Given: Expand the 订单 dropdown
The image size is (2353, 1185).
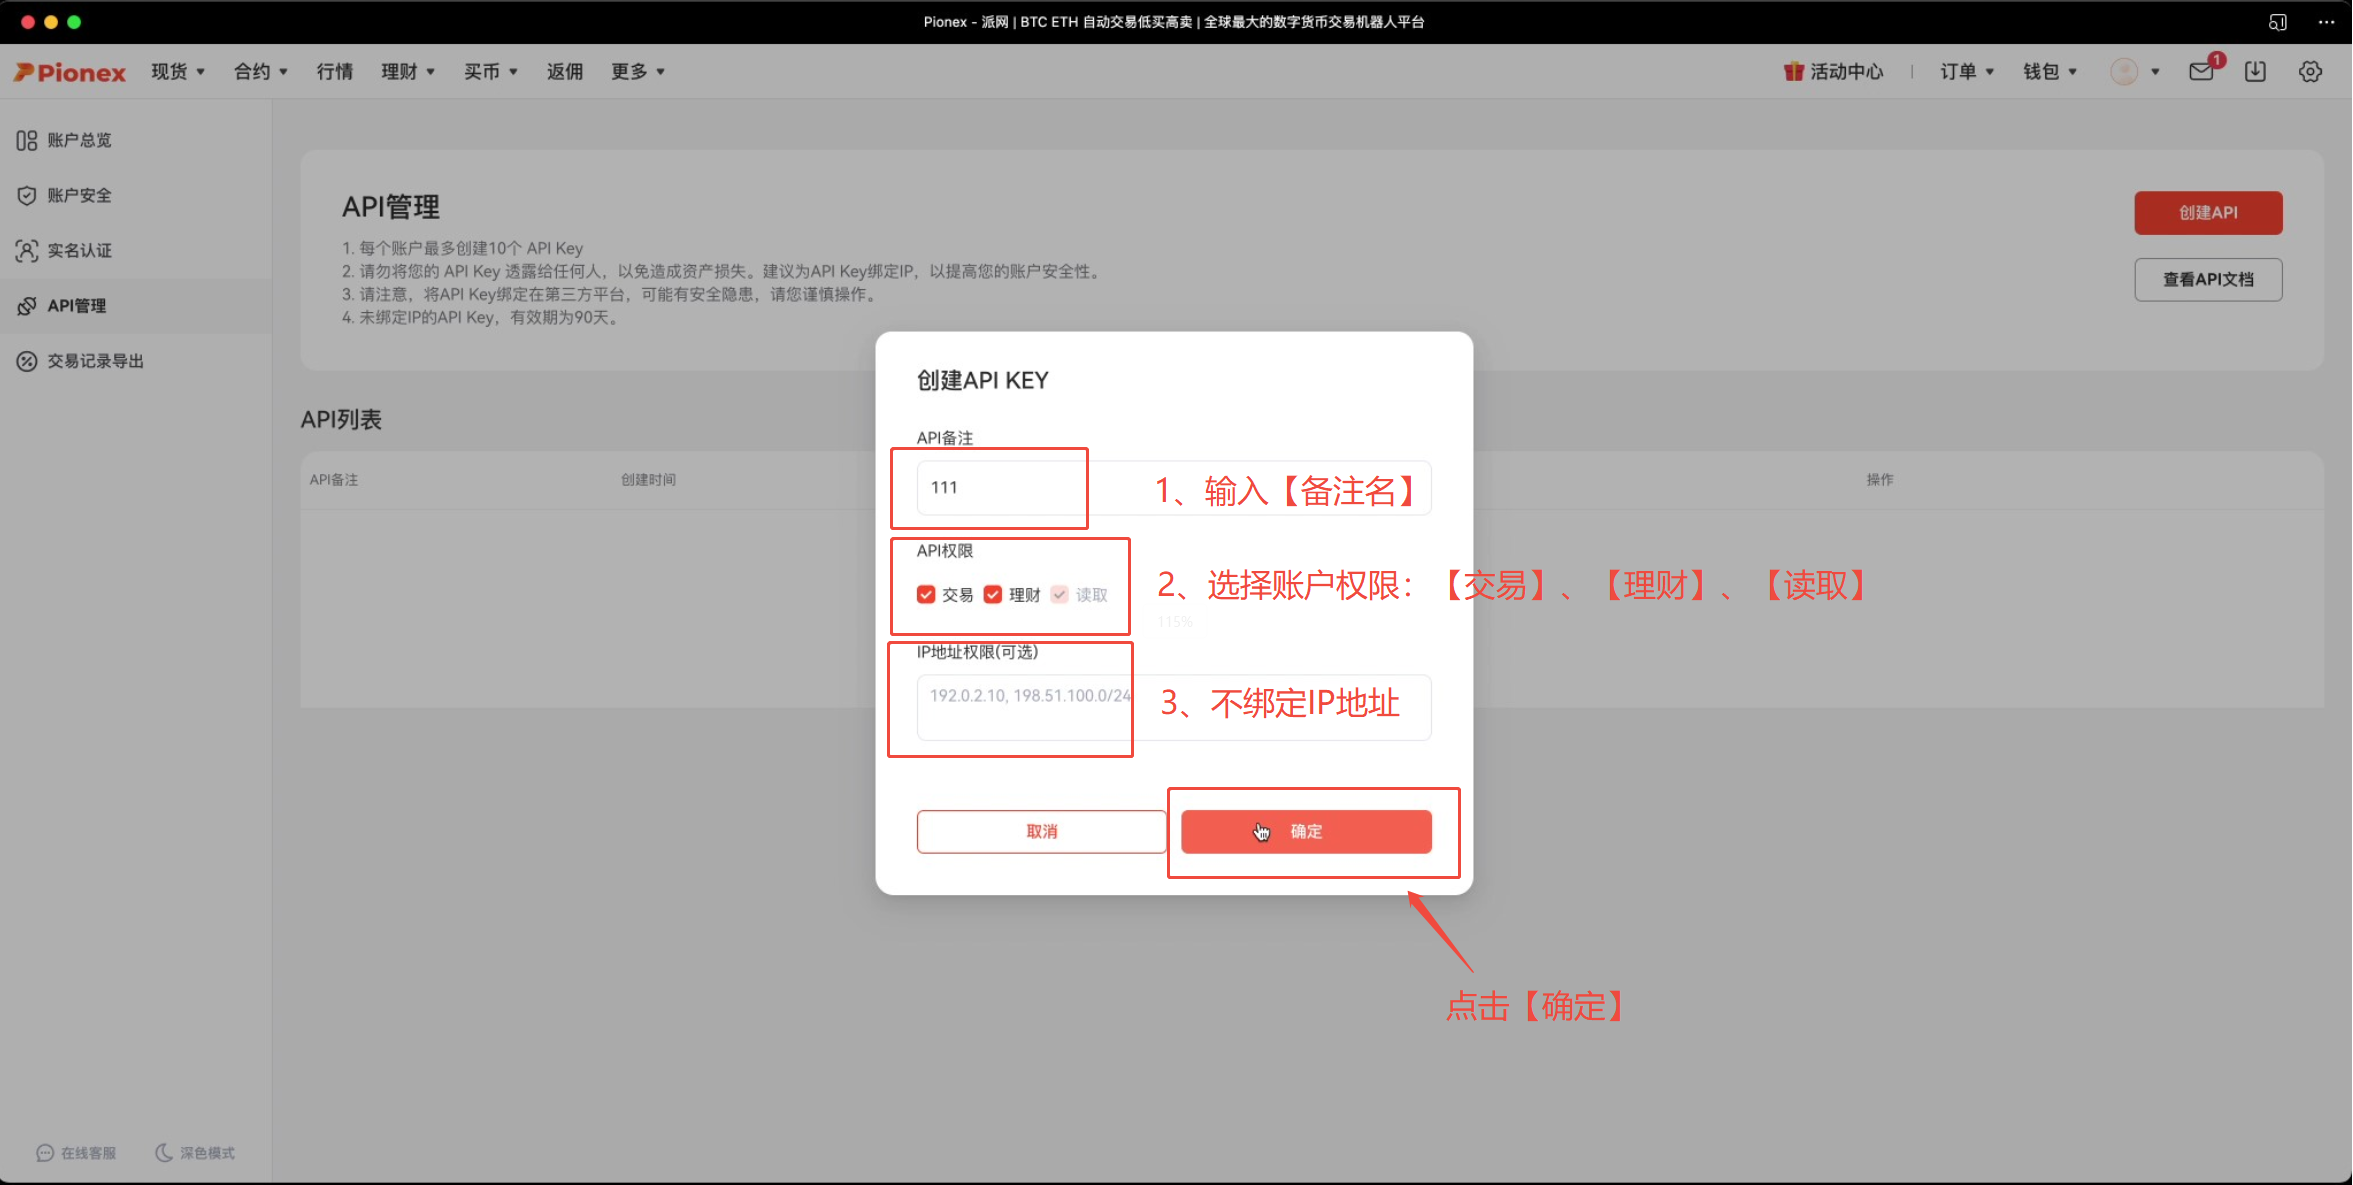Looking at the screenshot, I should coord(1962,71).
